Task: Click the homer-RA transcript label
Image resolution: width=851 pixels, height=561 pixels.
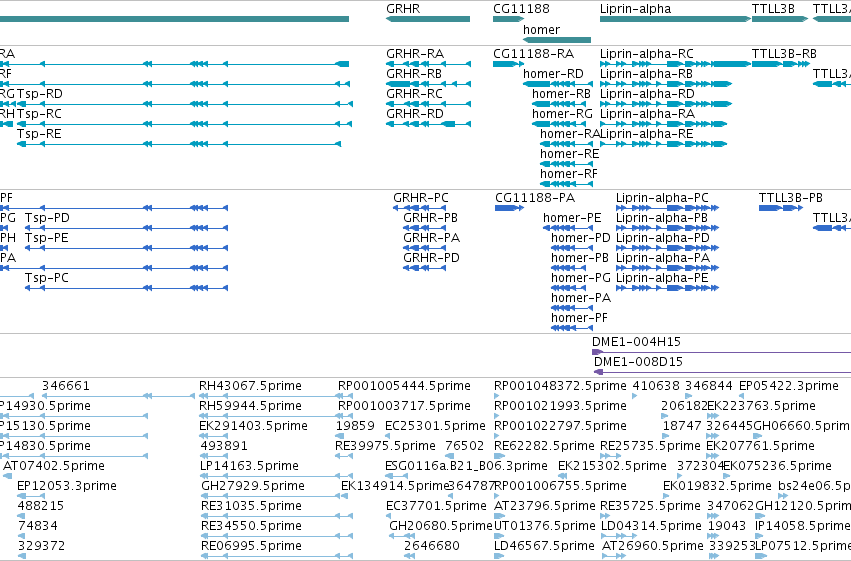Action: point(569,134)
